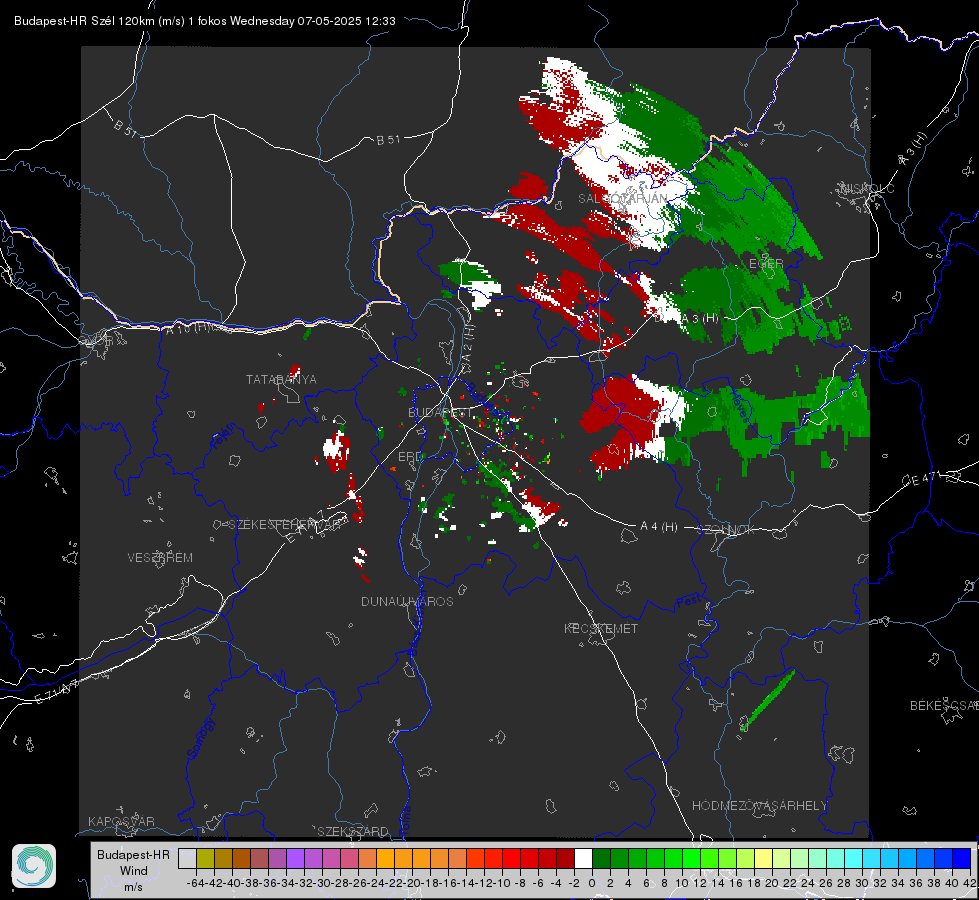Select the dark red swatch between -4 and -2
The height and width of the screenshot is (900, 979).
565,858
